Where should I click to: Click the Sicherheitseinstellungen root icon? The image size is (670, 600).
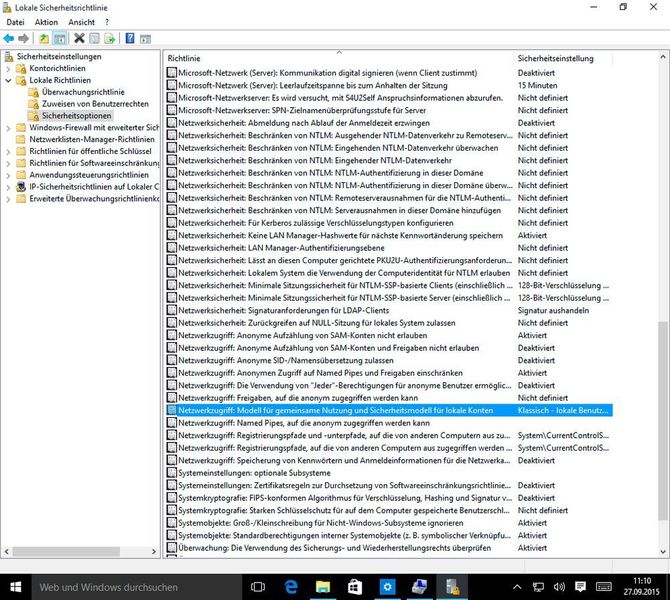coord(9,56)
